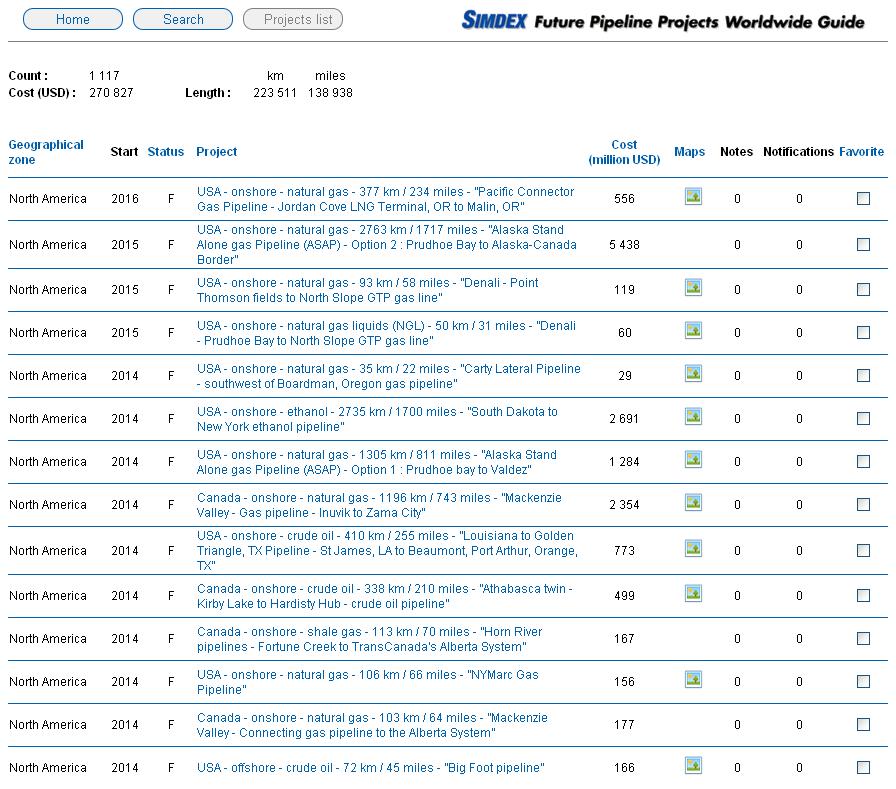
Task: Open Denali Point Thomson fields project link
Action: click(x=367, y=290)
